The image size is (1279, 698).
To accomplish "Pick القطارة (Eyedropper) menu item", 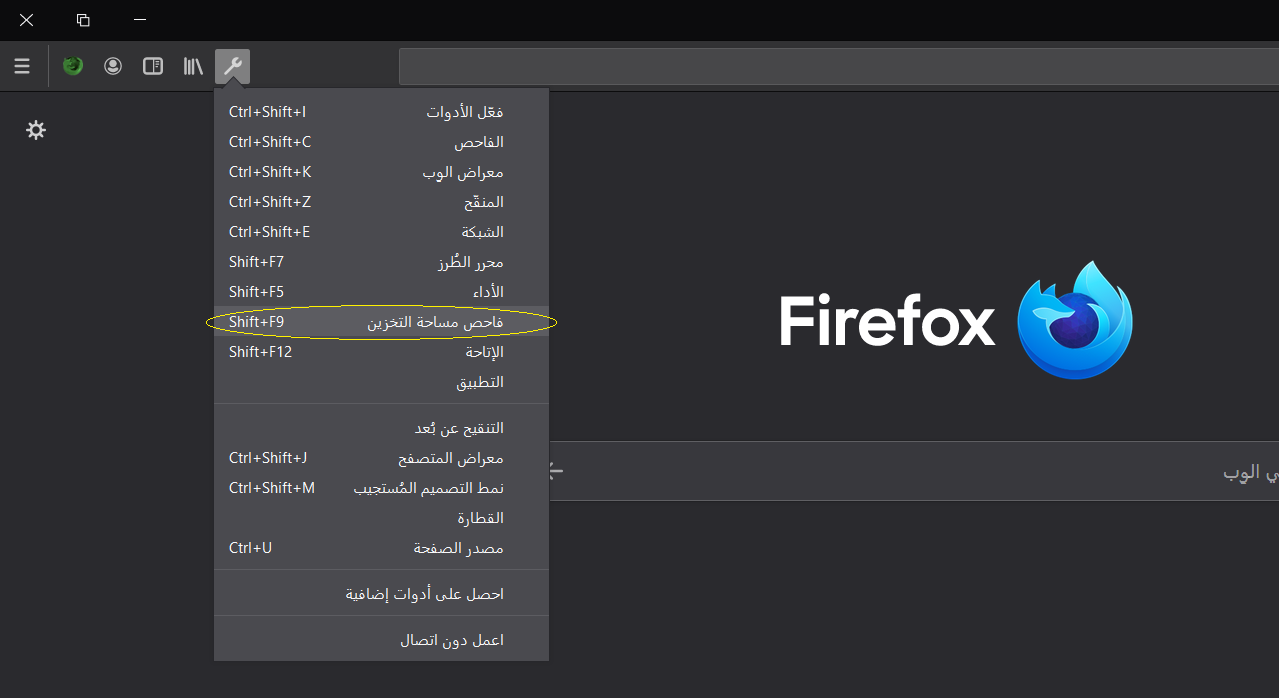I will [x=381, y=518].
